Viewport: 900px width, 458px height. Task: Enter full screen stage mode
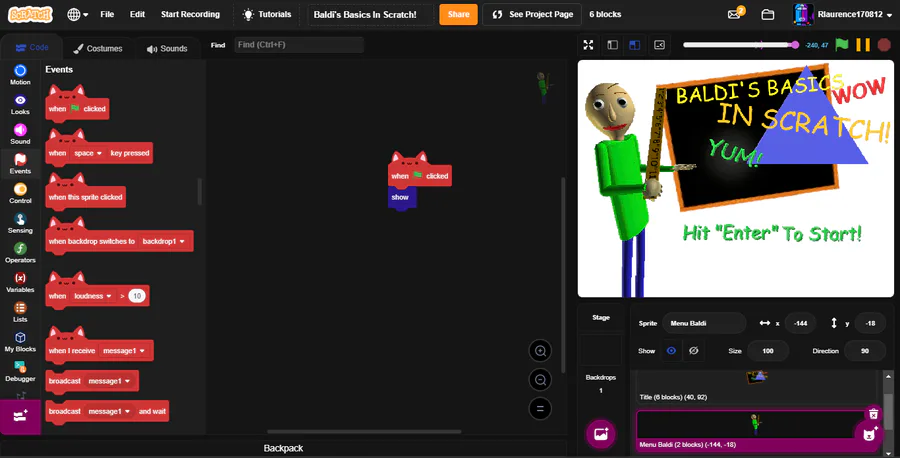click(588, 45)
